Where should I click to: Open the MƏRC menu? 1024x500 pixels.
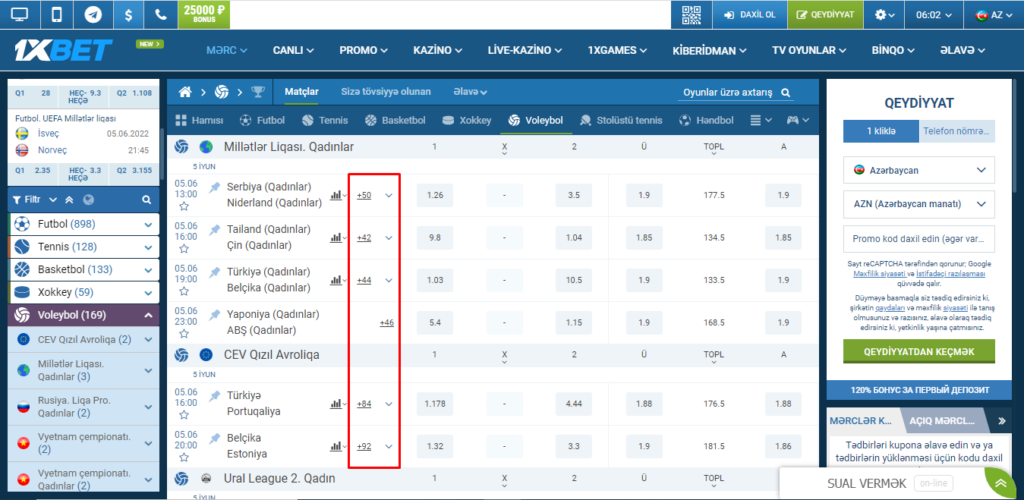(x=227, y=50)
